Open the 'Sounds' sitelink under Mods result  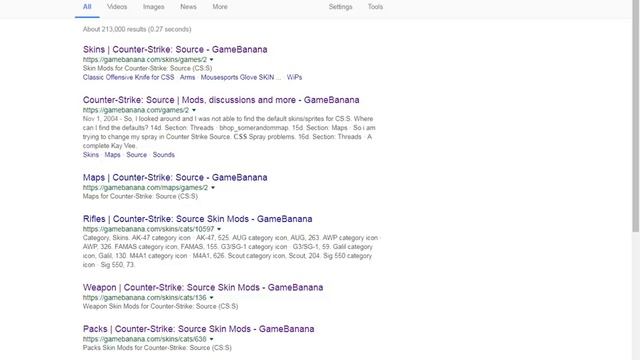coord(164,155)
